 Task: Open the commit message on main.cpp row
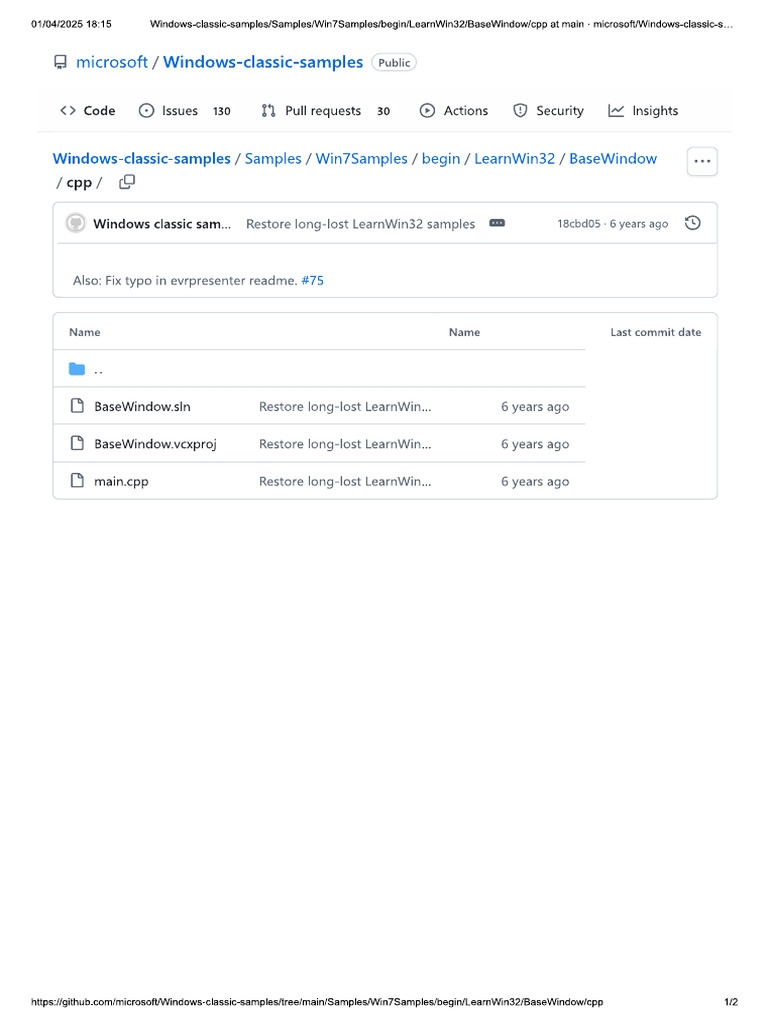(345, 481)
